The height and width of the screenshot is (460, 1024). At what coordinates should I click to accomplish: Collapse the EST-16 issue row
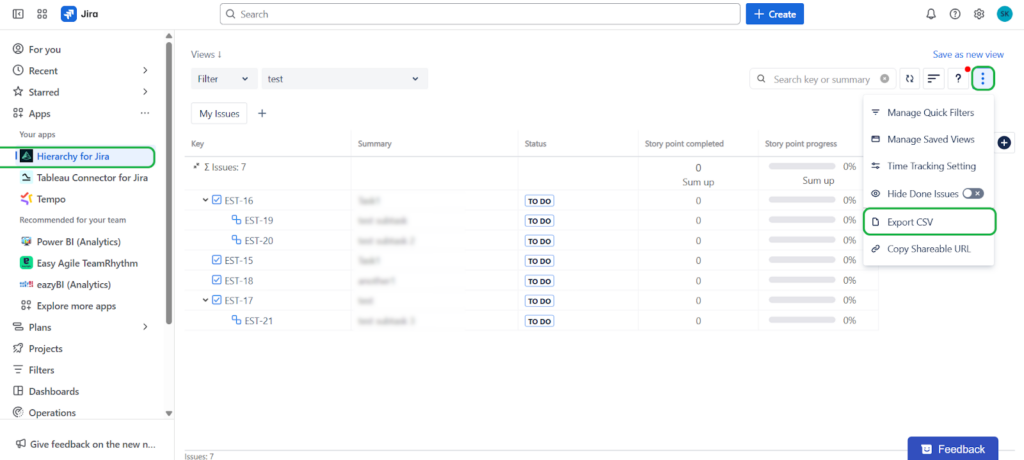pos(206,200)
